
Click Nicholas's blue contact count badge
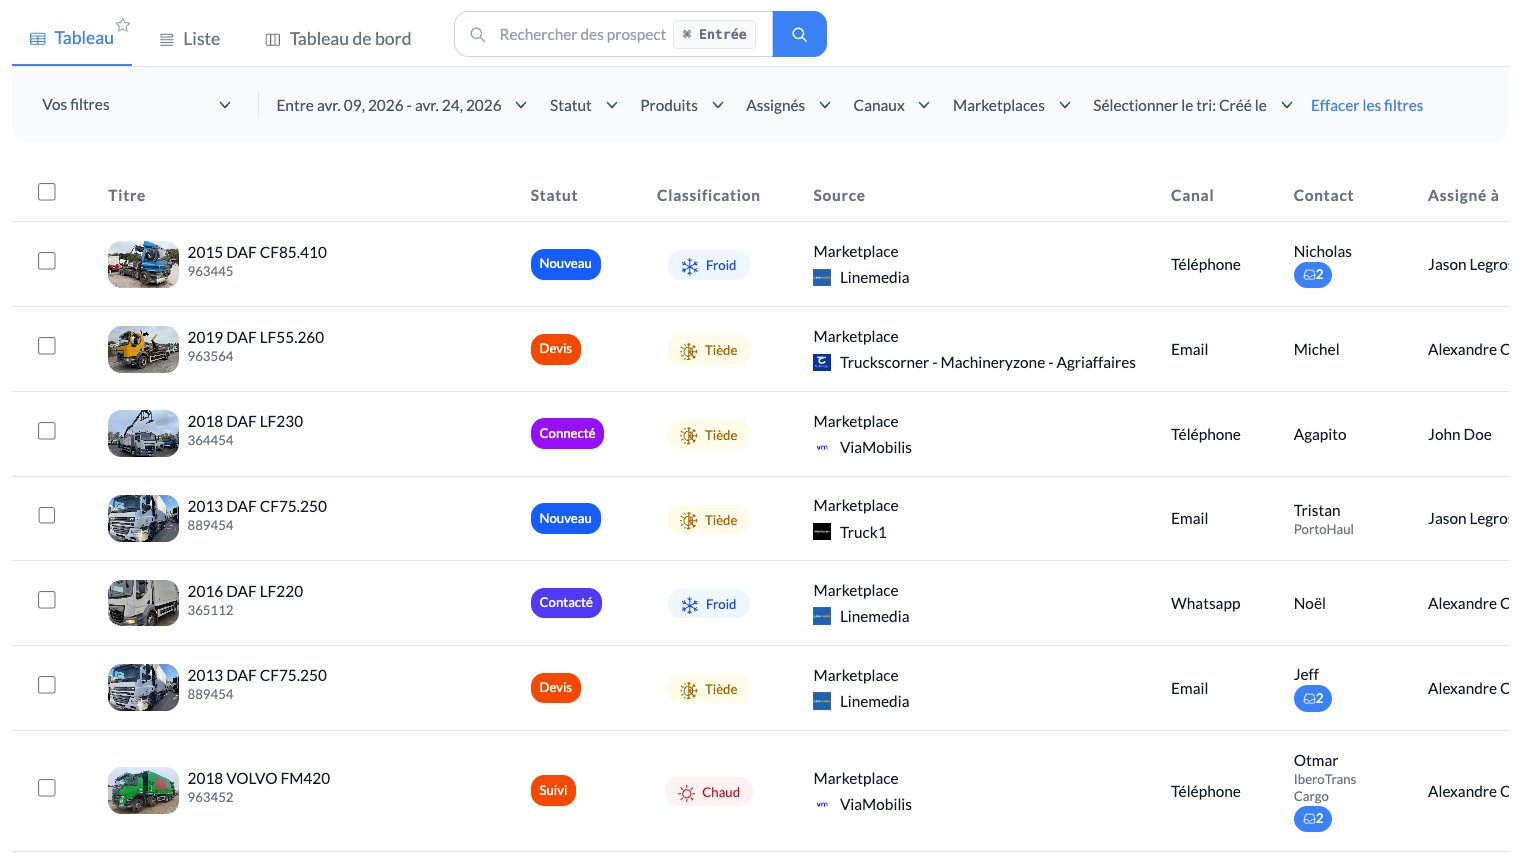point(1312,275)
